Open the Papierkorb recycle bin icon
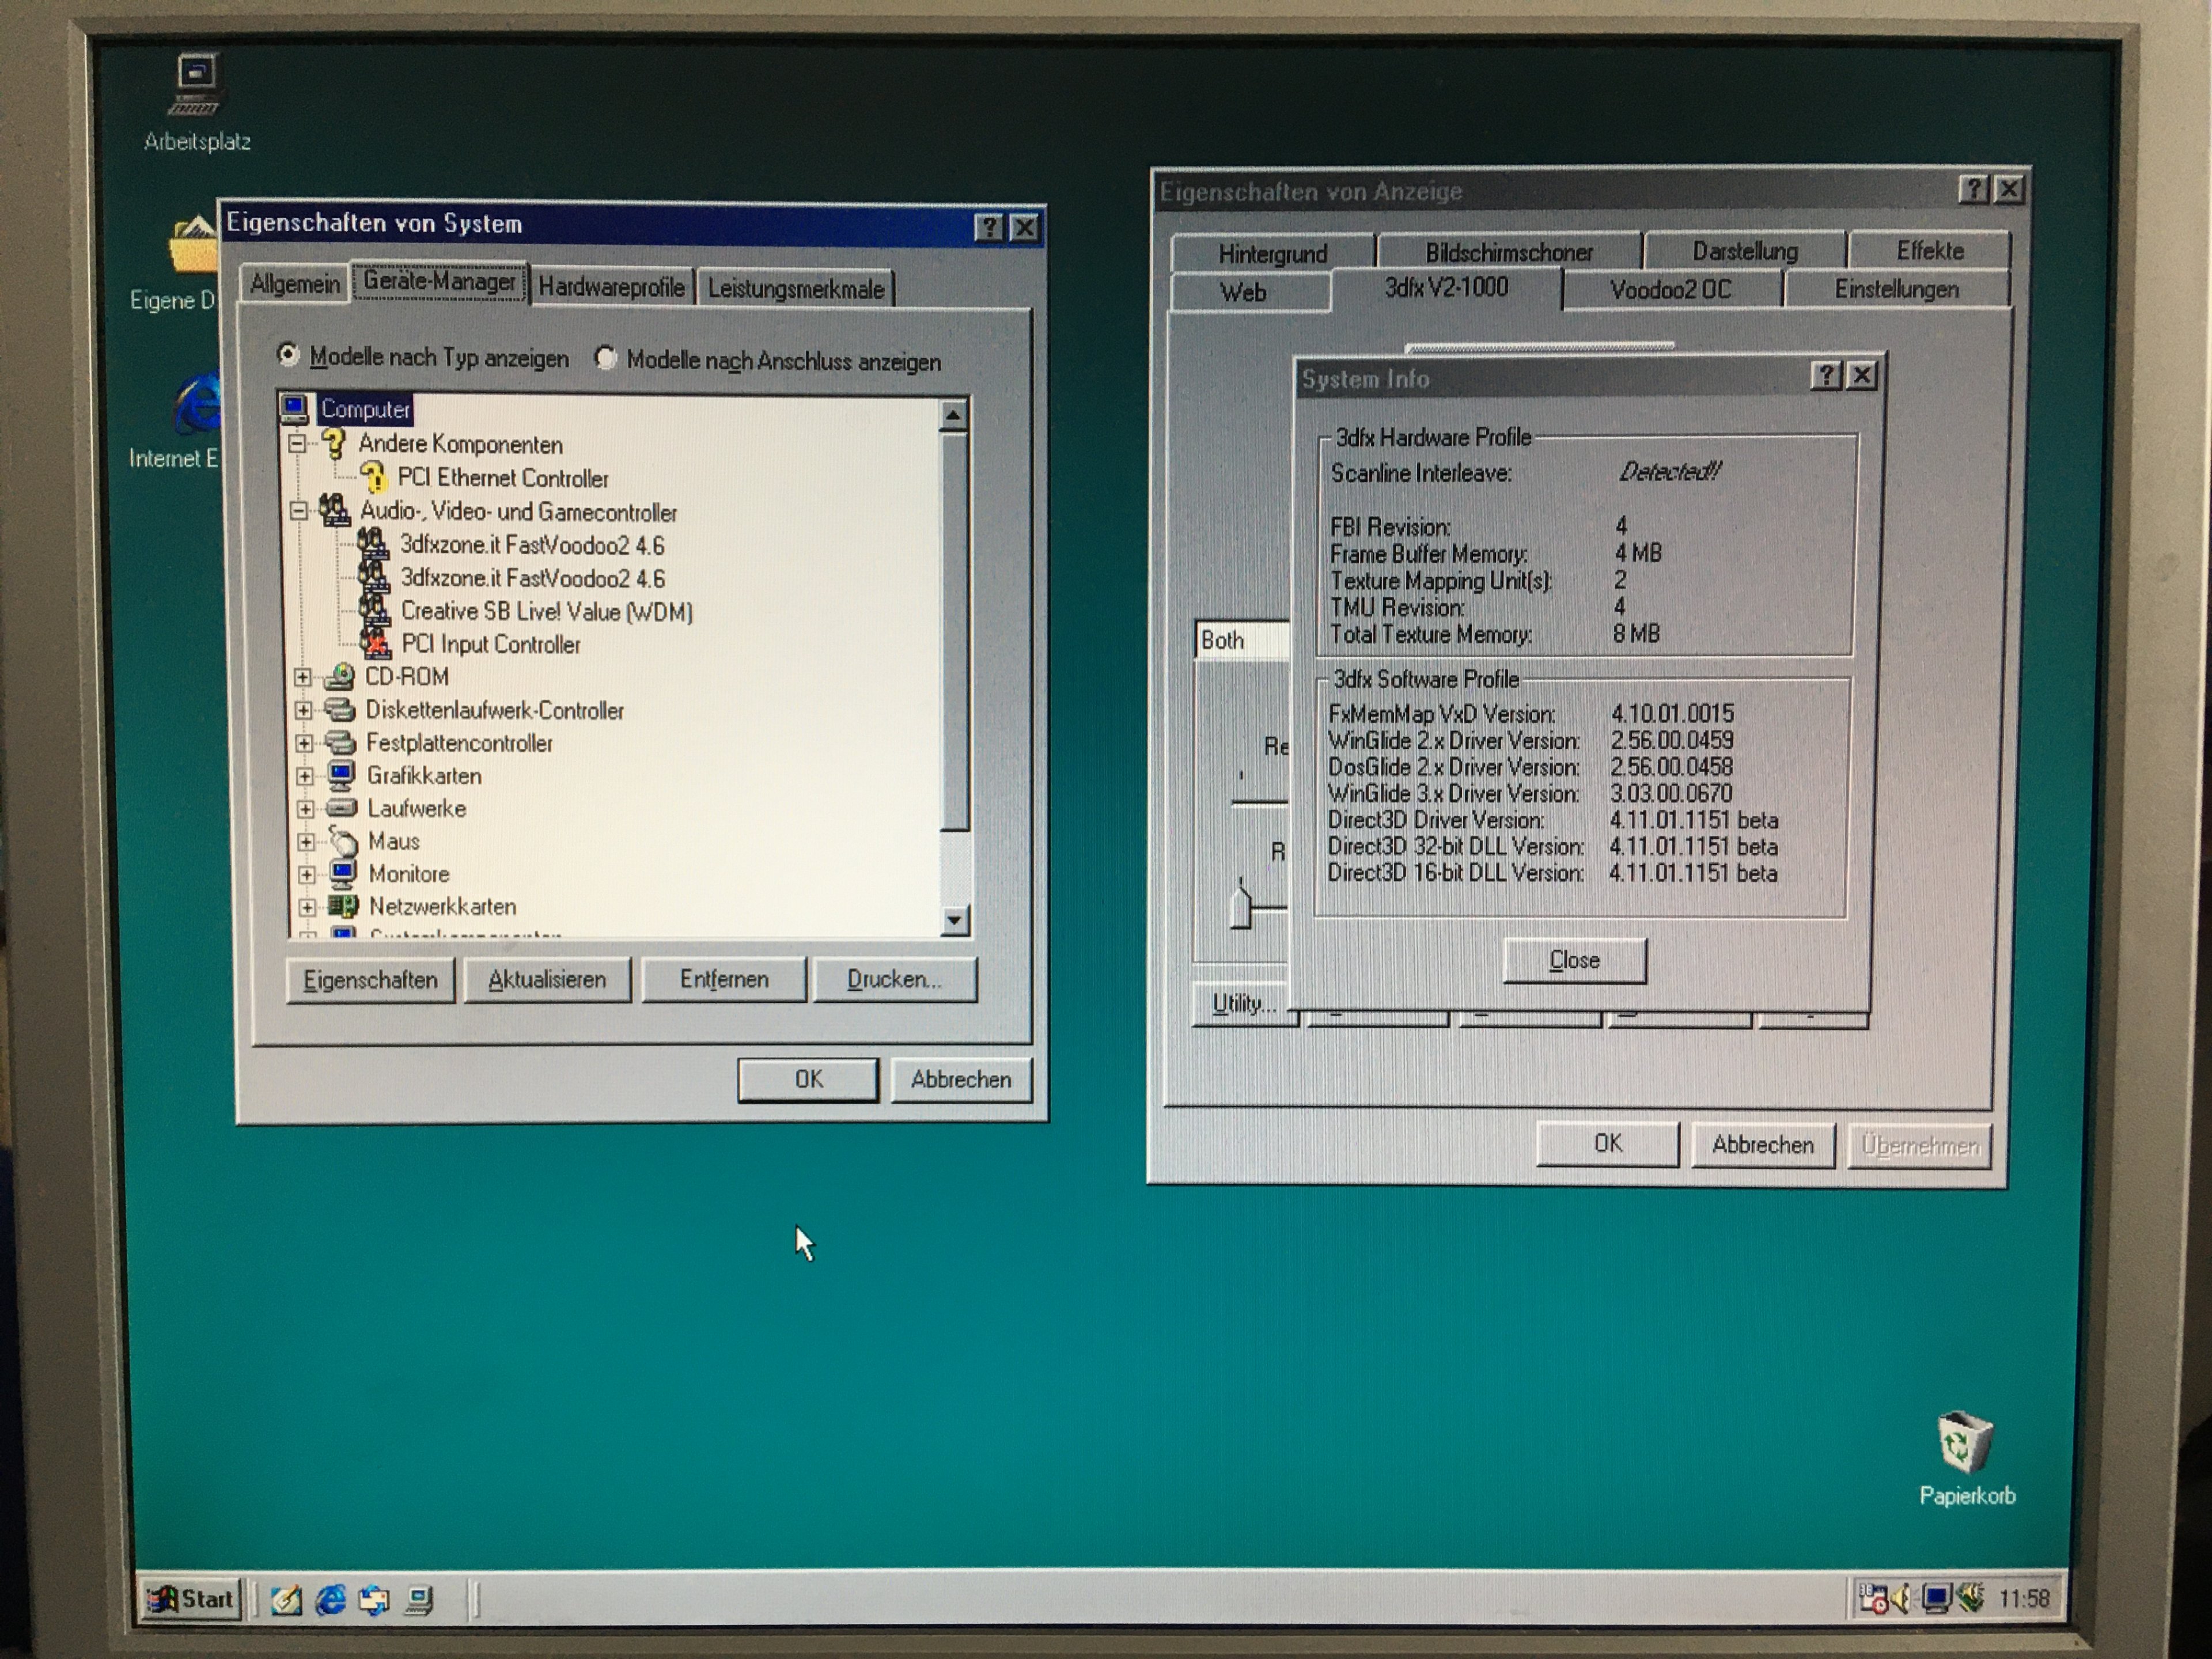Viewport: 2212px width, 1659px height. click(1965, 1443)
